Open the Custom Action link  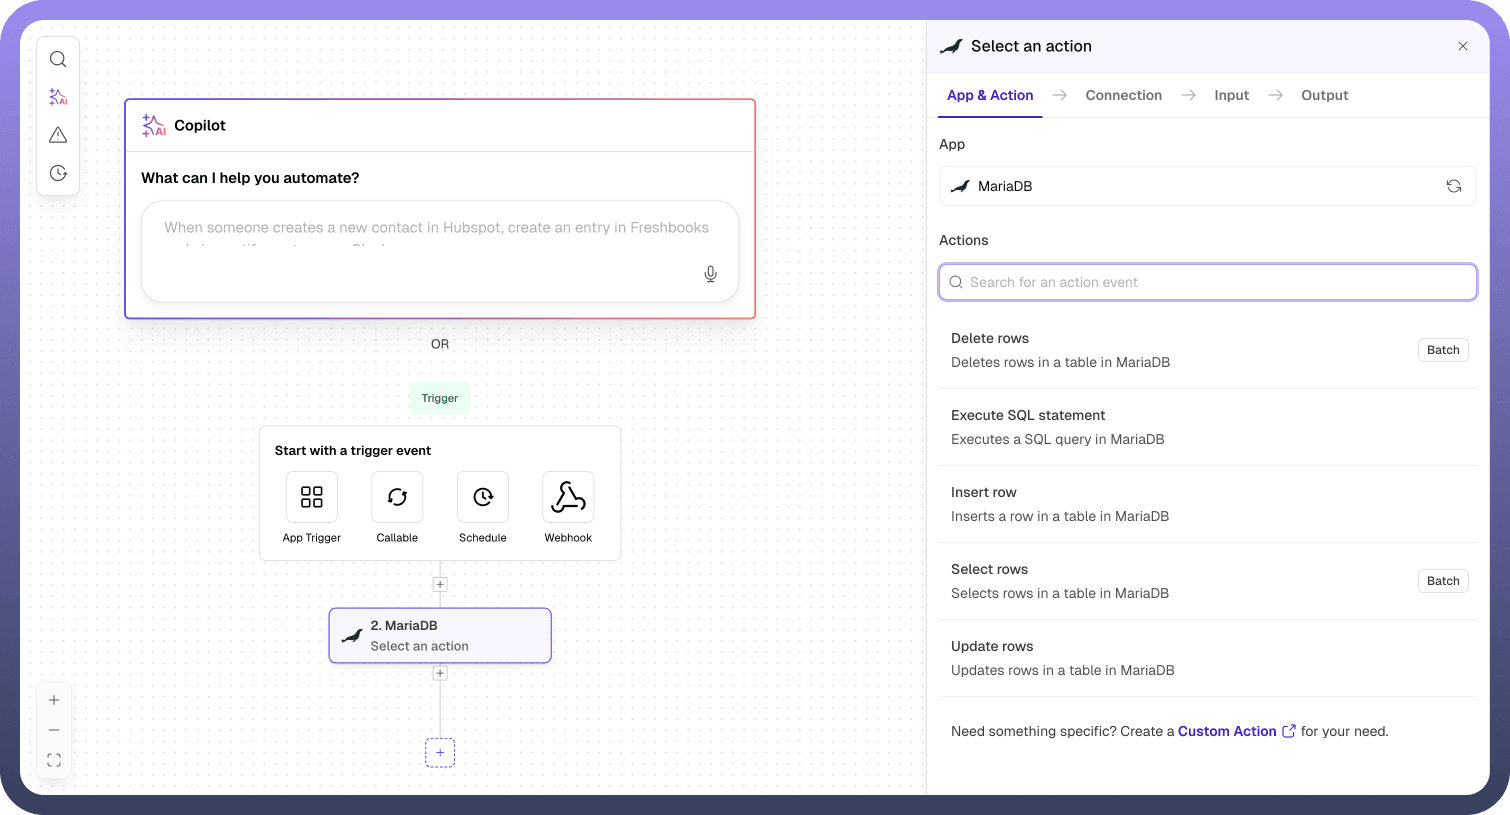pos(1227,731)
